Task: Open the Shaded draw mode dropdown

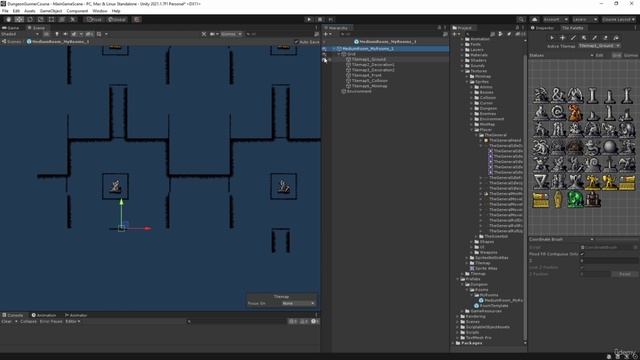Action: 20,34
